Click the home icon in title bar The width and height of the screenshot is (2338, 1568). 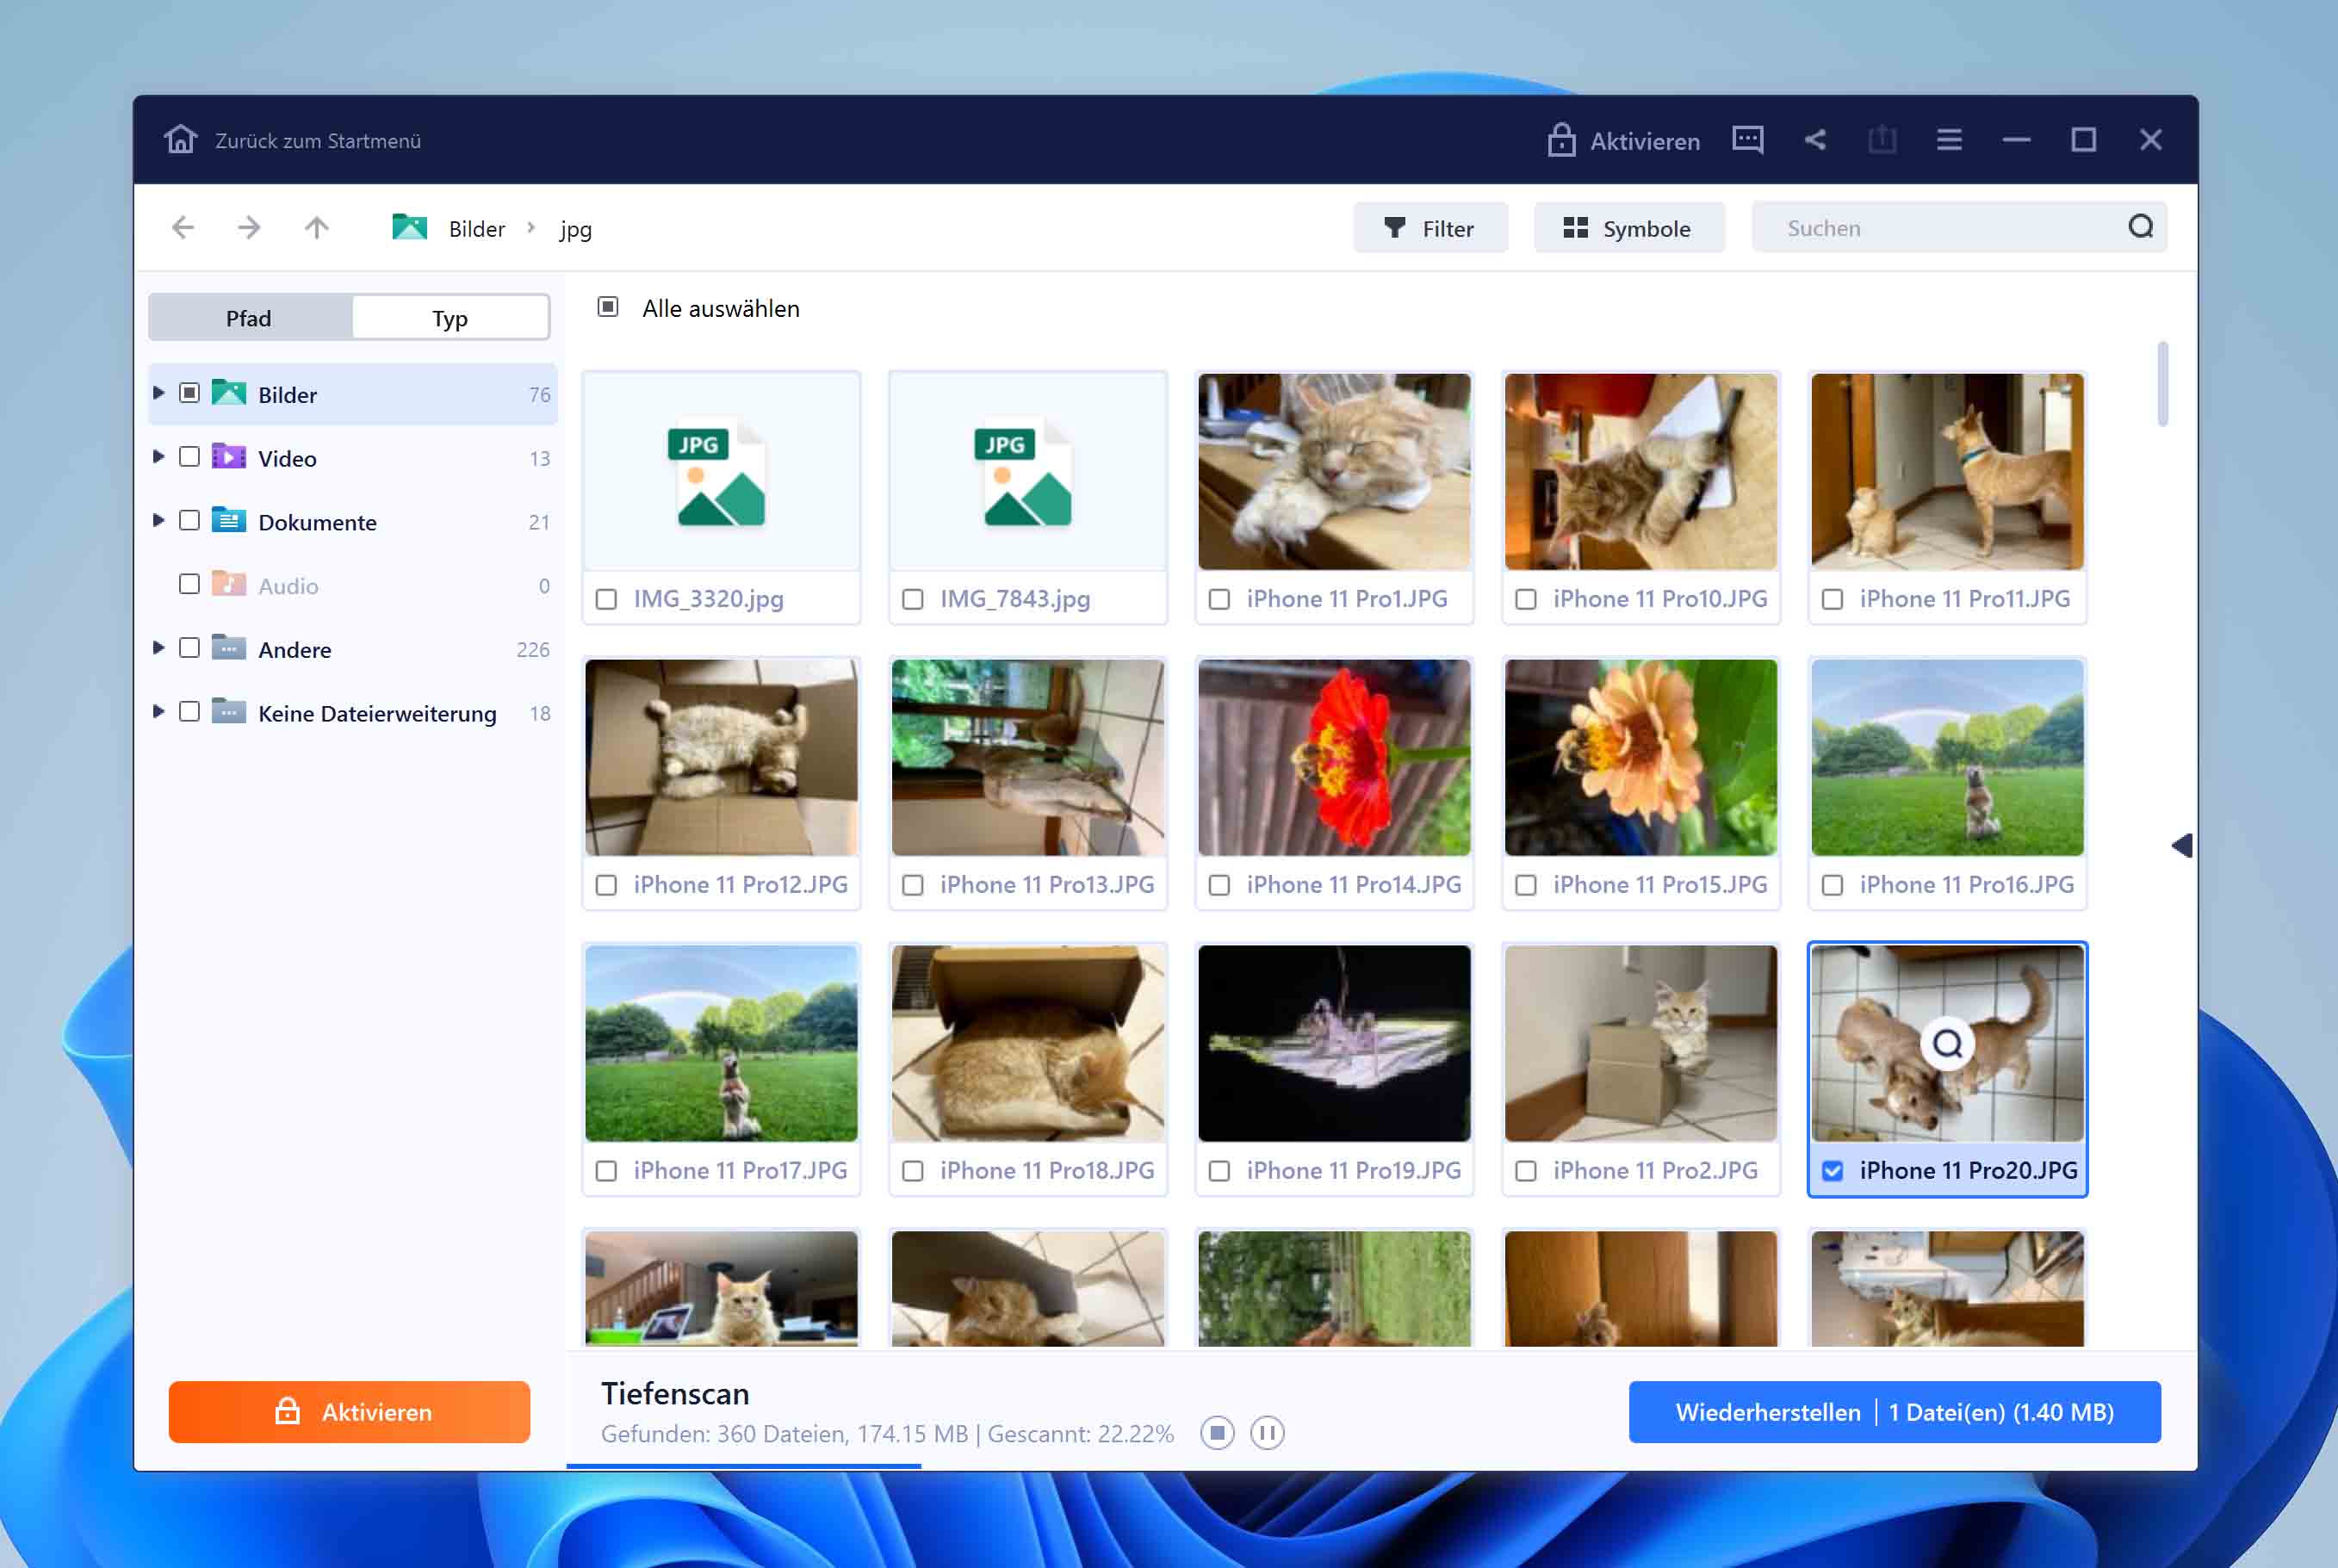pyautogui.click(x=181, y=139)
